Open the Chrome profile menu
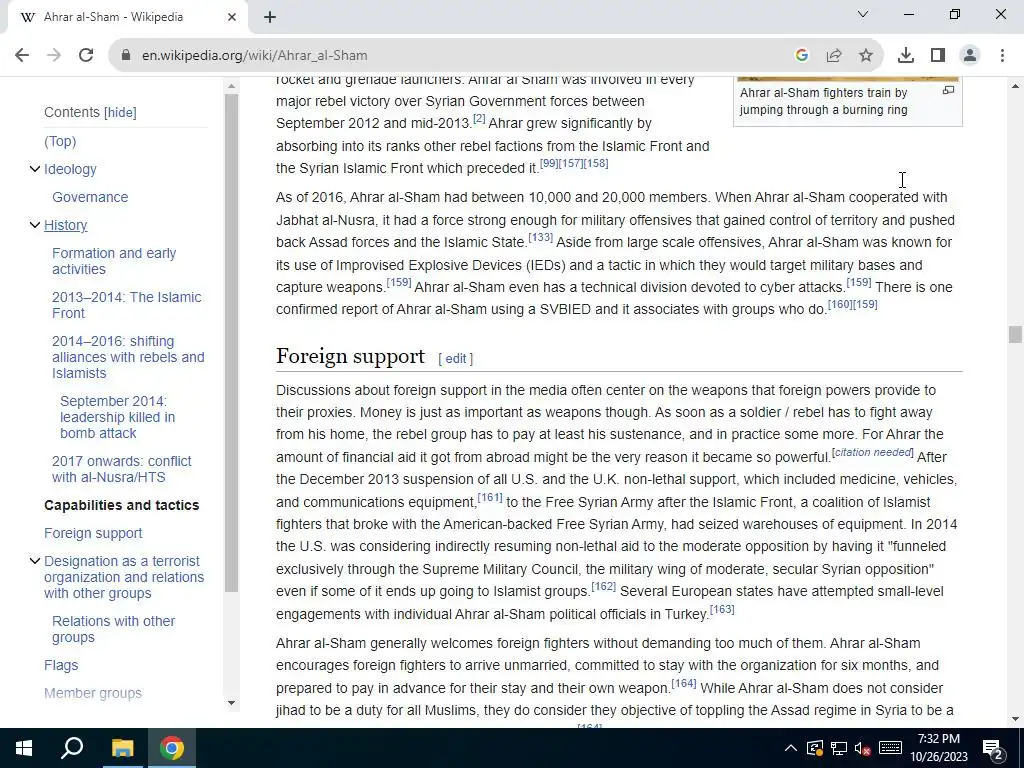Screen dimensions: 1024x768 (970, 56)
